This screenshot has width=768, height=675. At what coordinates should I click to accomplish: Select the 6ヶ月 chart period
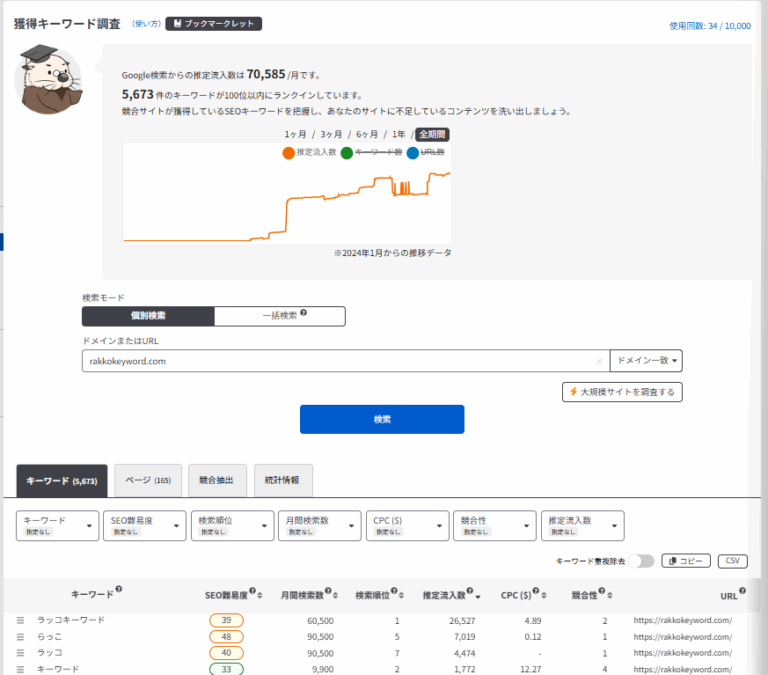pyautogui.click(x=367, y=134)
